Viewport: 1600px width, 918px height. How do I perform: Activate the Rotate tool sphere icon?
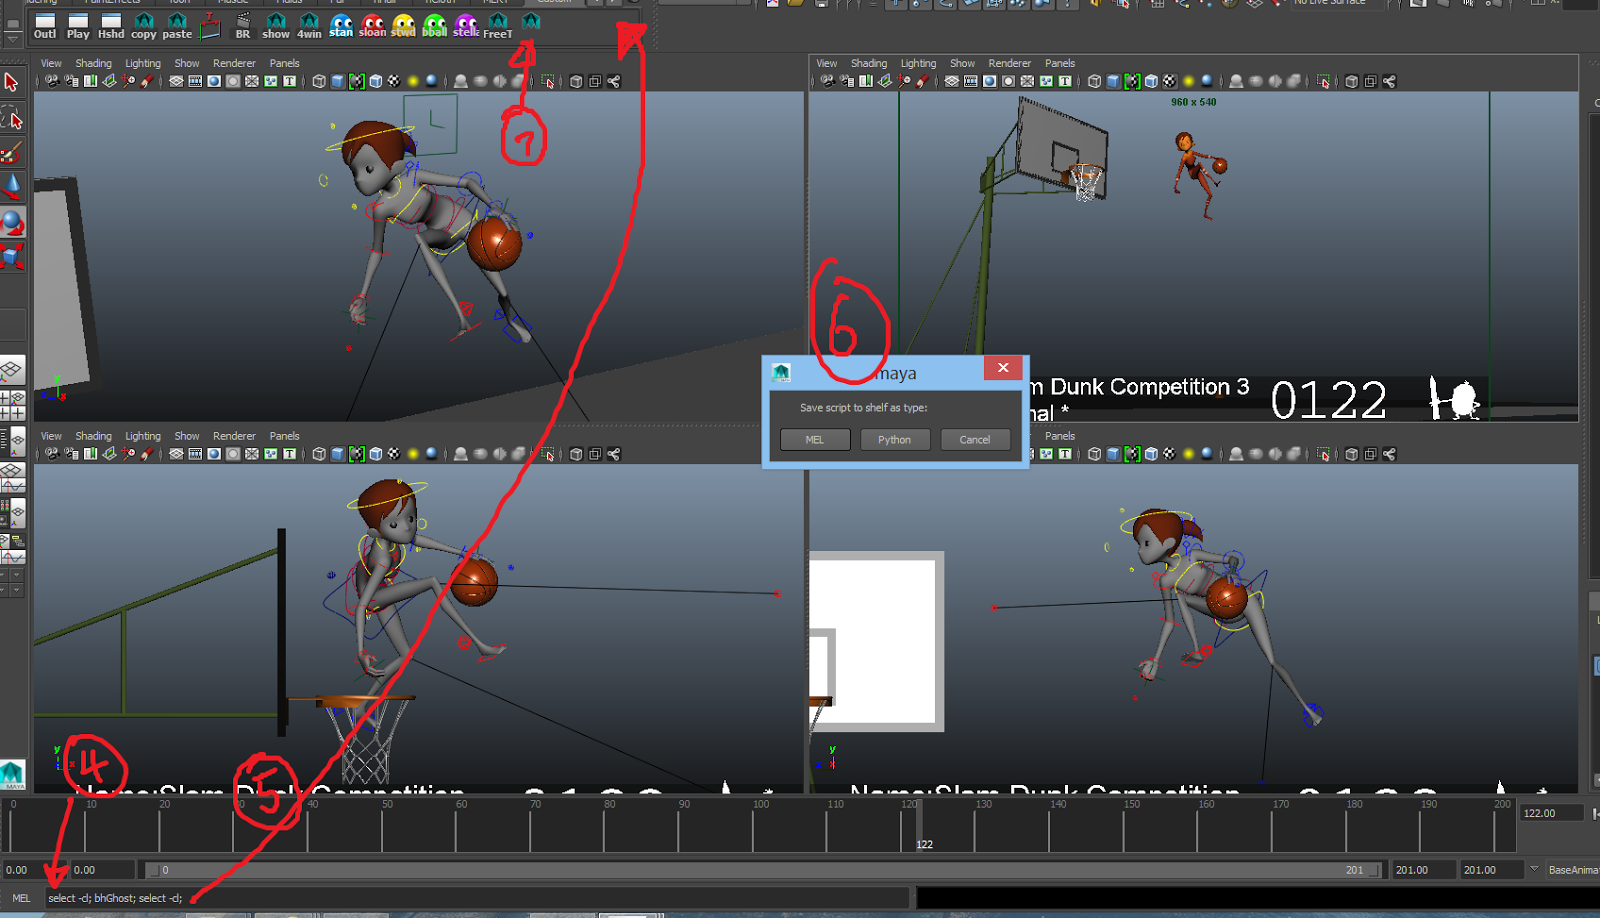[12, 222]
